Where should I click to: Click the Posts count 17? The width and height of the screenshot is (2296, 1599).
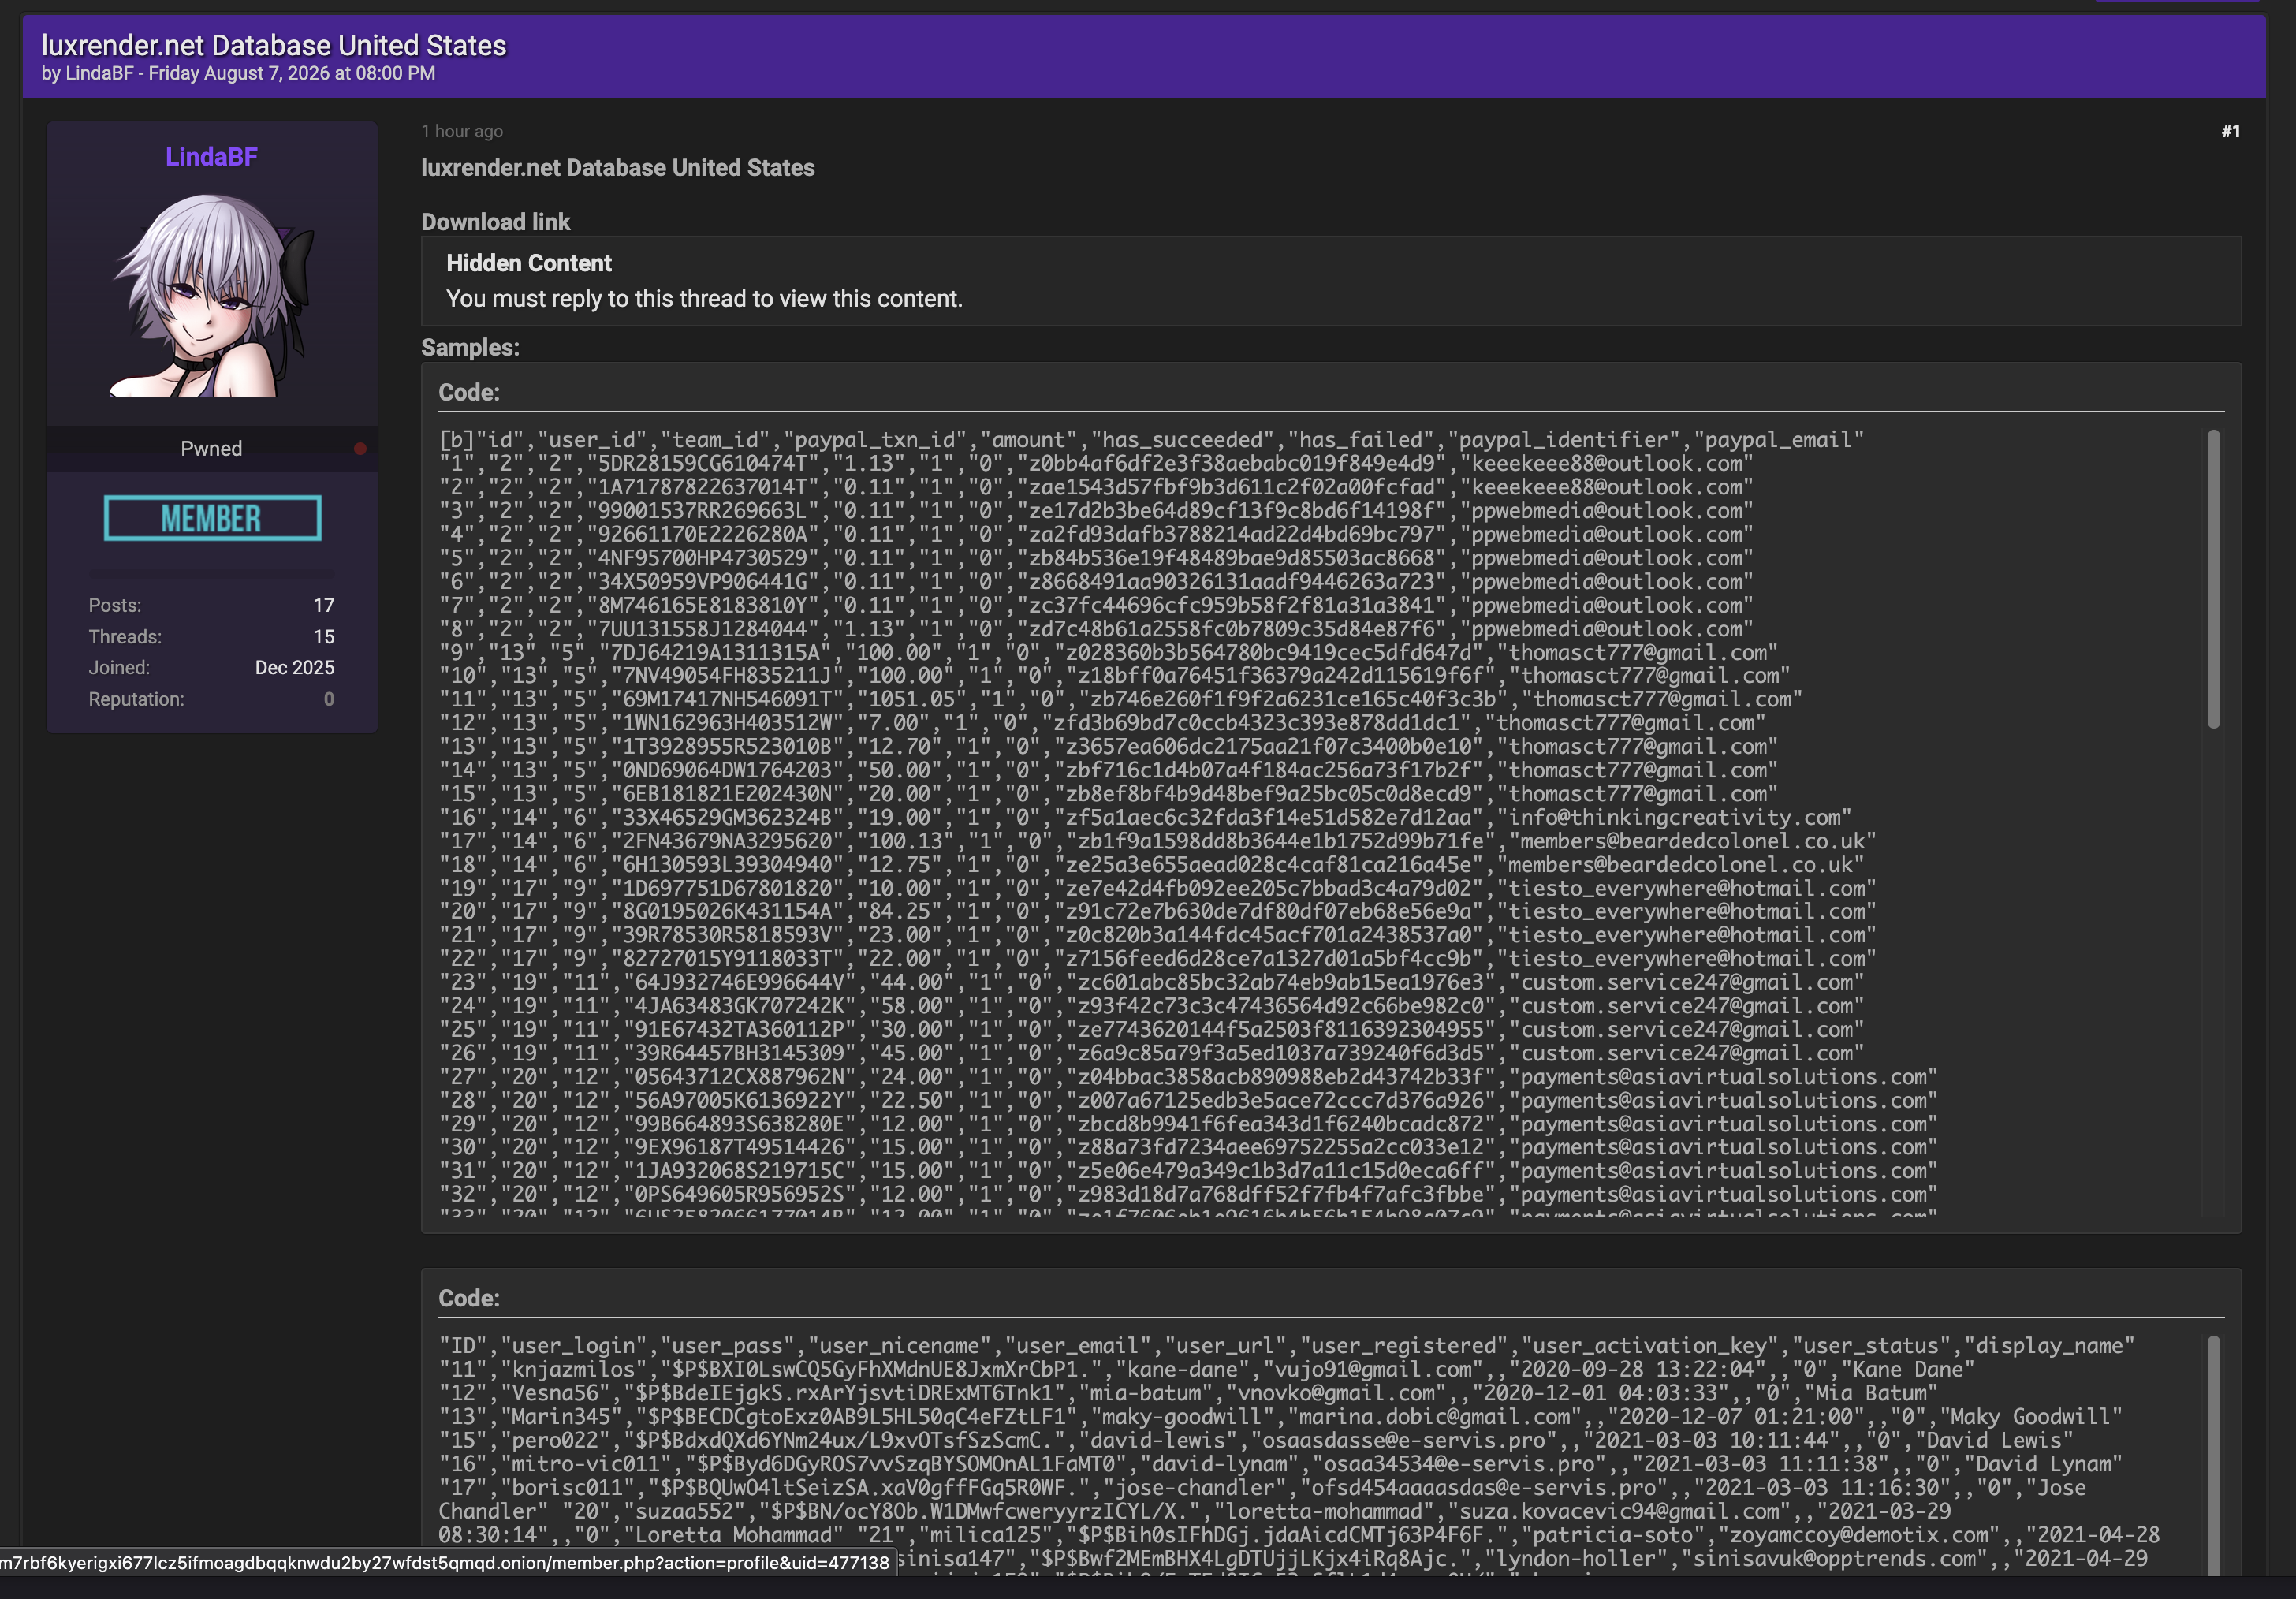(324, 605)
